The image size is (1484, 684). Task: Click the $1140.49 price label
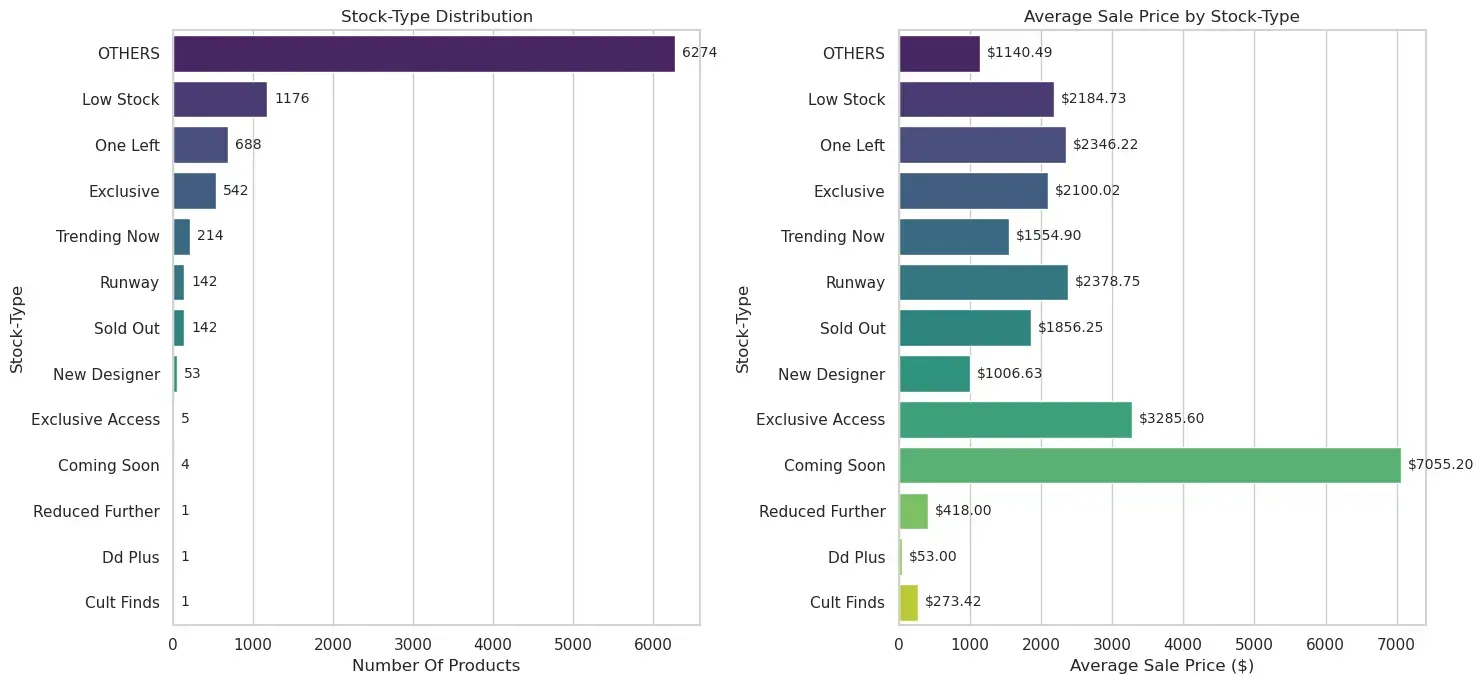click(x=1019, y=53)
